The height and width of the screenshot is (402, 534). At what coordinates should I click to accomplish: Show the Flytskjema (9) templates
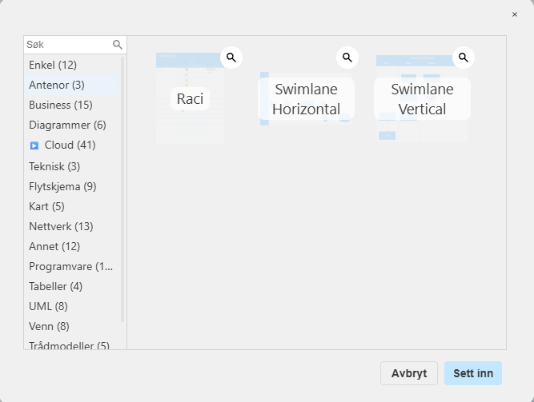(72, 186)
